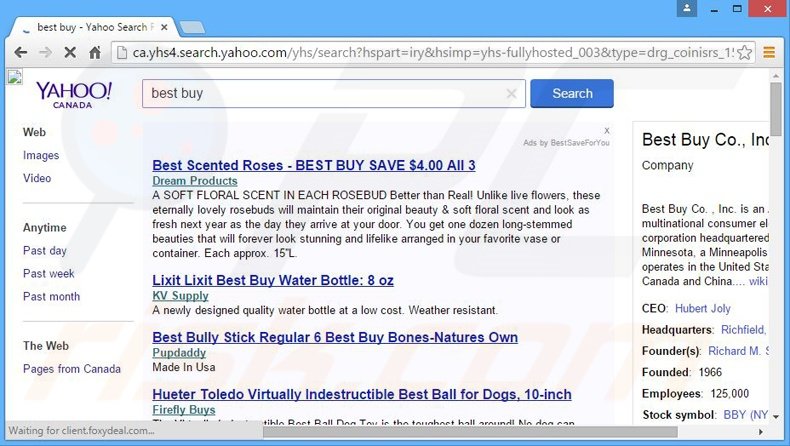Close the Ads by BestSaveForYou panel
The image size is (790, 446).
click(x=607, y=131)
